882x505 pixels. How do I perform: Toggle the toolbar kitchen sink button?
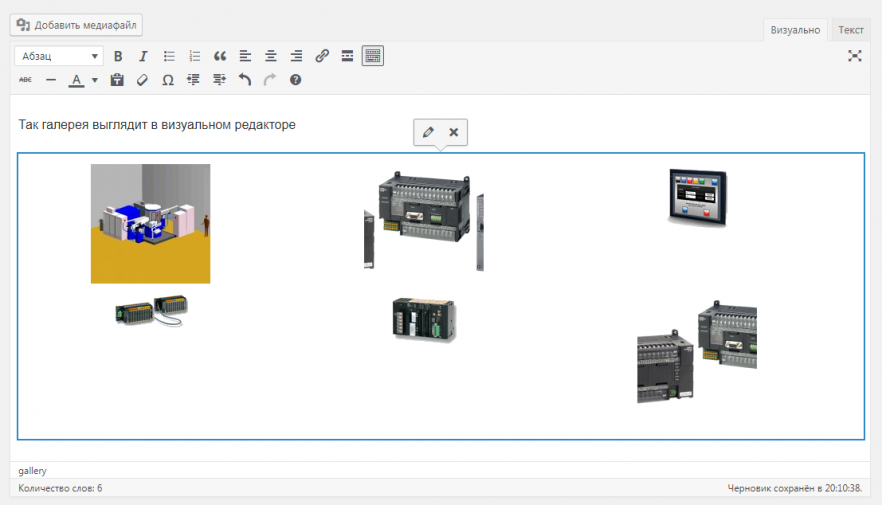tap(373, 56)
